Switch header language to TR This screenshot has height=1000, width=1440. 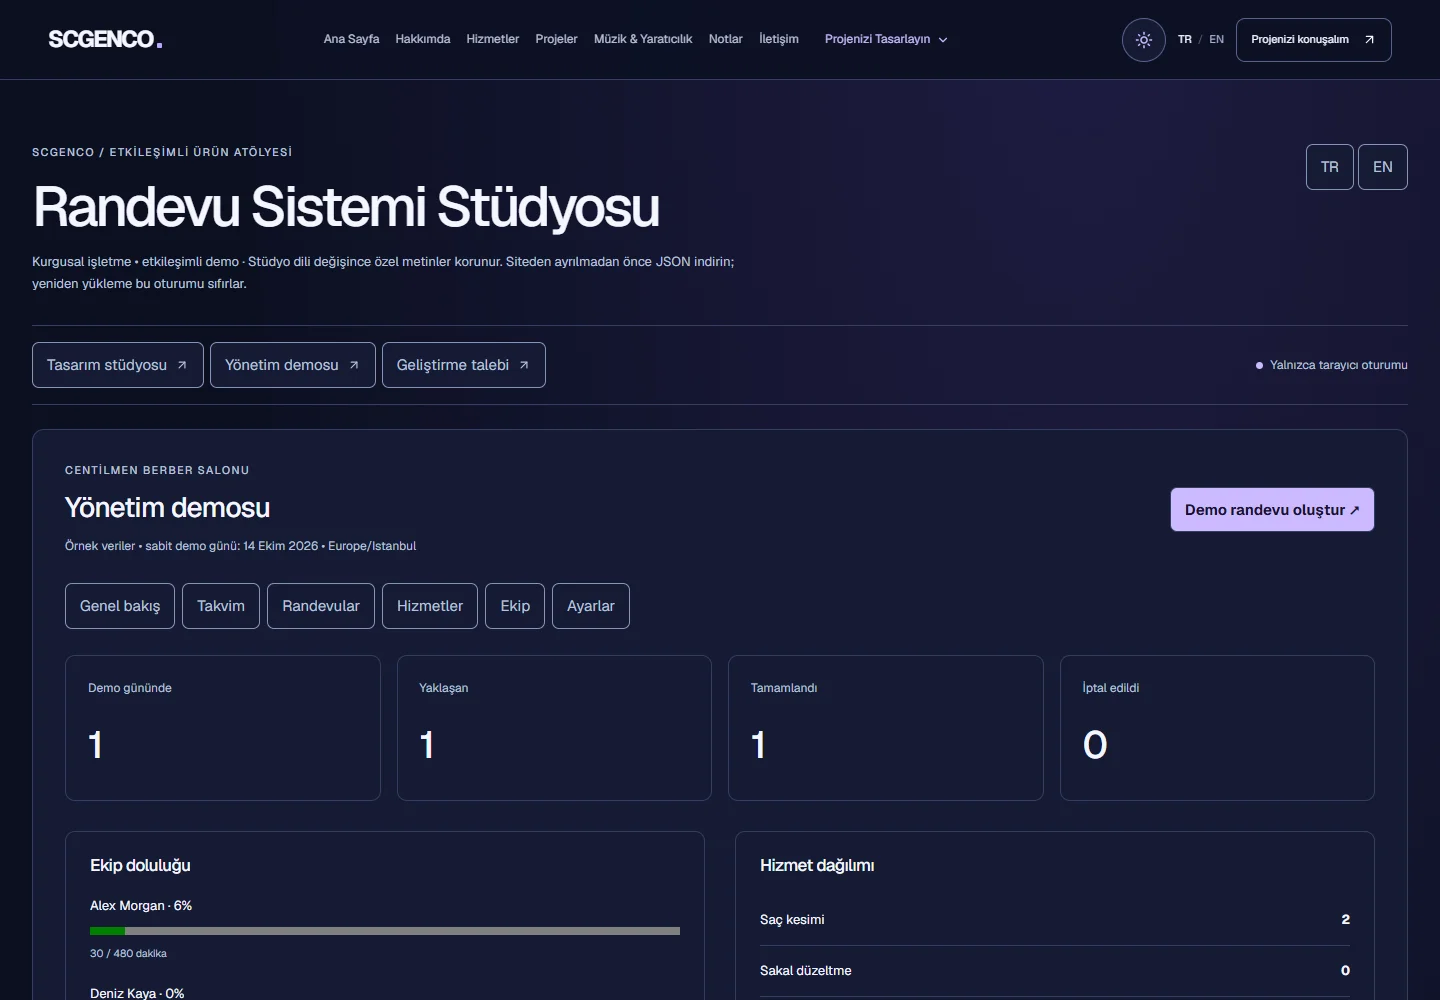tap(1185, 40)
